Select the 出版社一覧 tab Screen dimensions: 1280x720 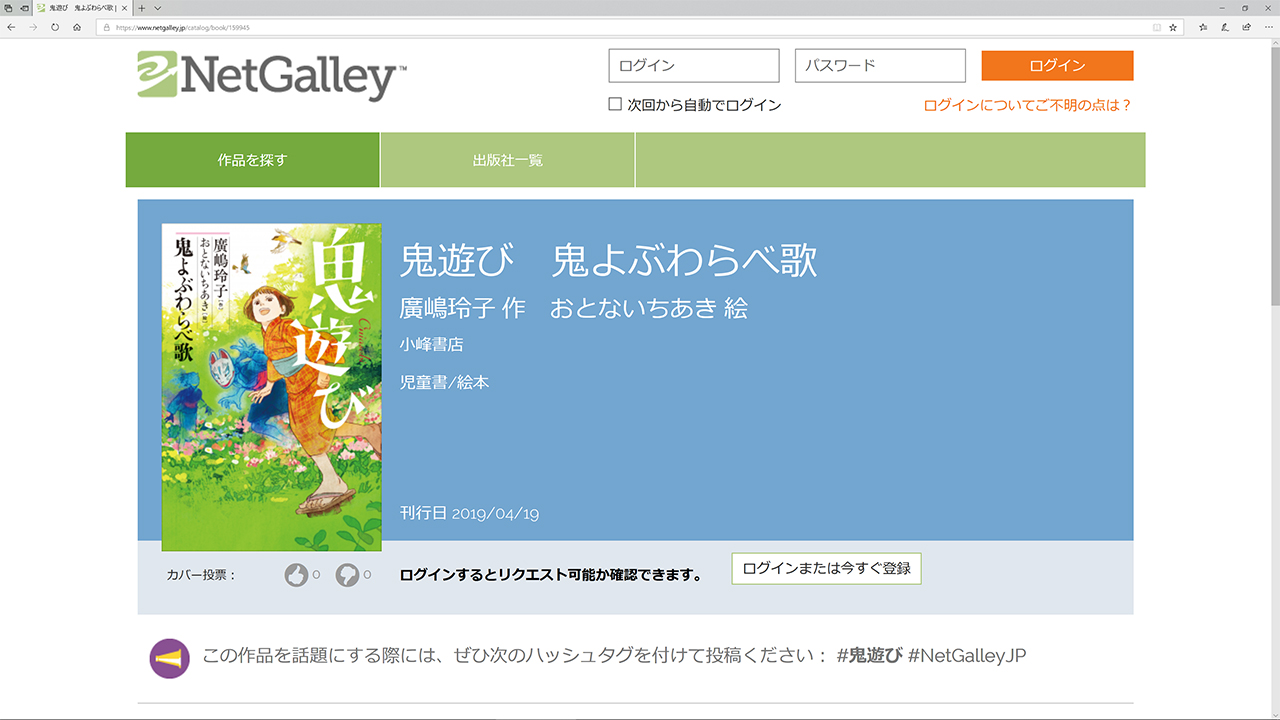coord(508,160)
